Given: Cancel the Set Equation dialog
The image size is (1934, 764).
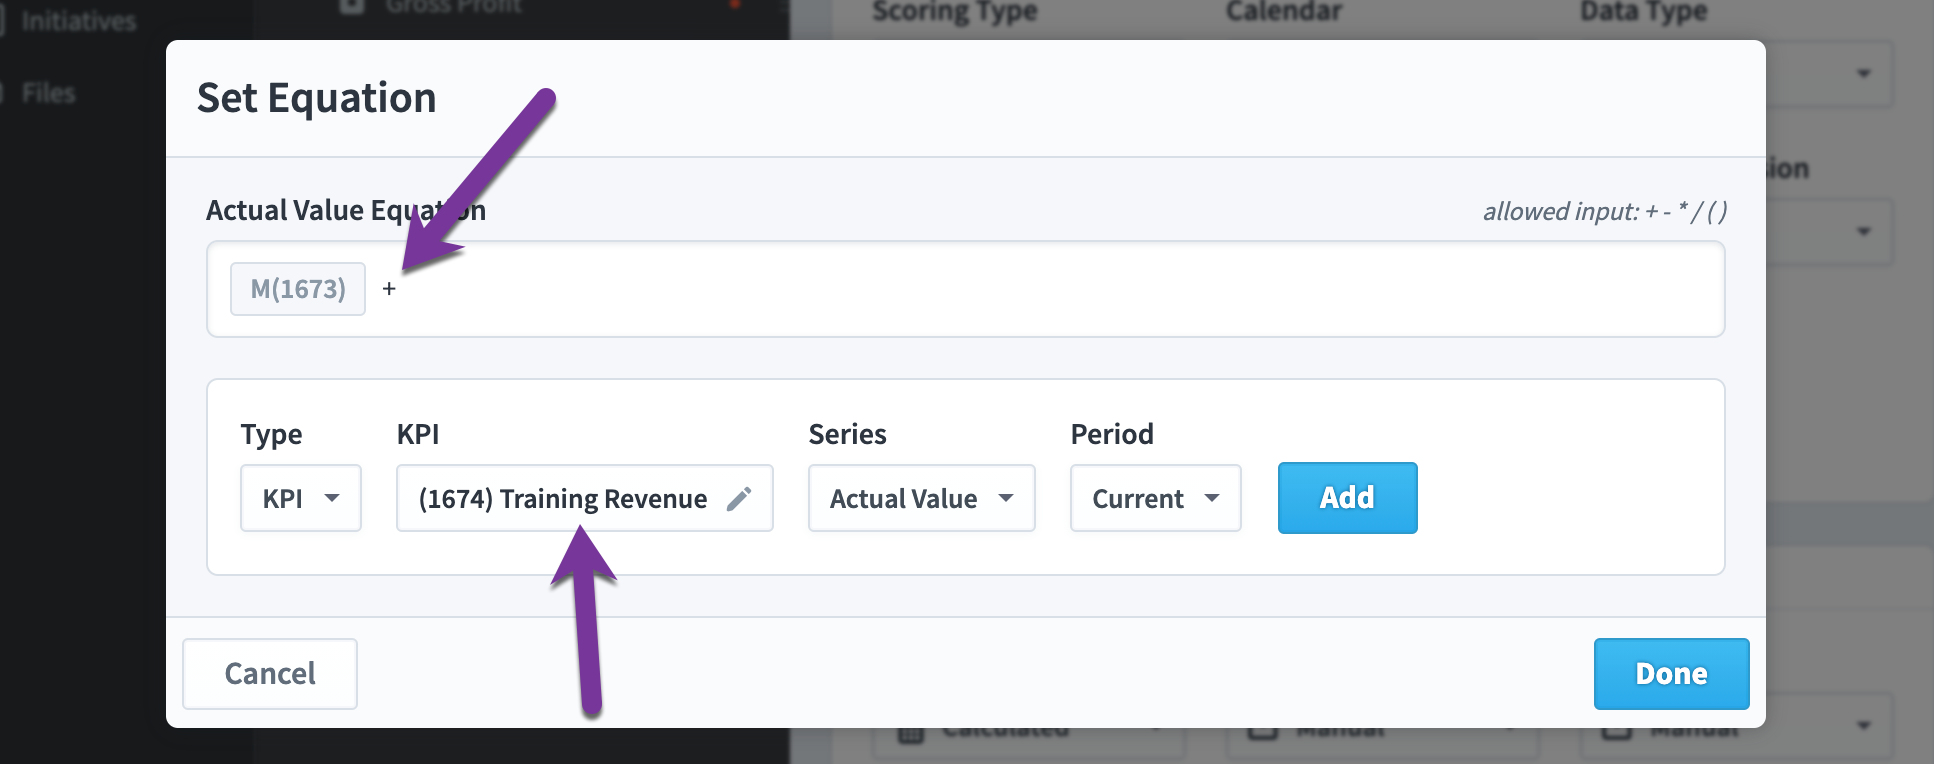Looking at the screenshot, I should click(x=270, y=674).
